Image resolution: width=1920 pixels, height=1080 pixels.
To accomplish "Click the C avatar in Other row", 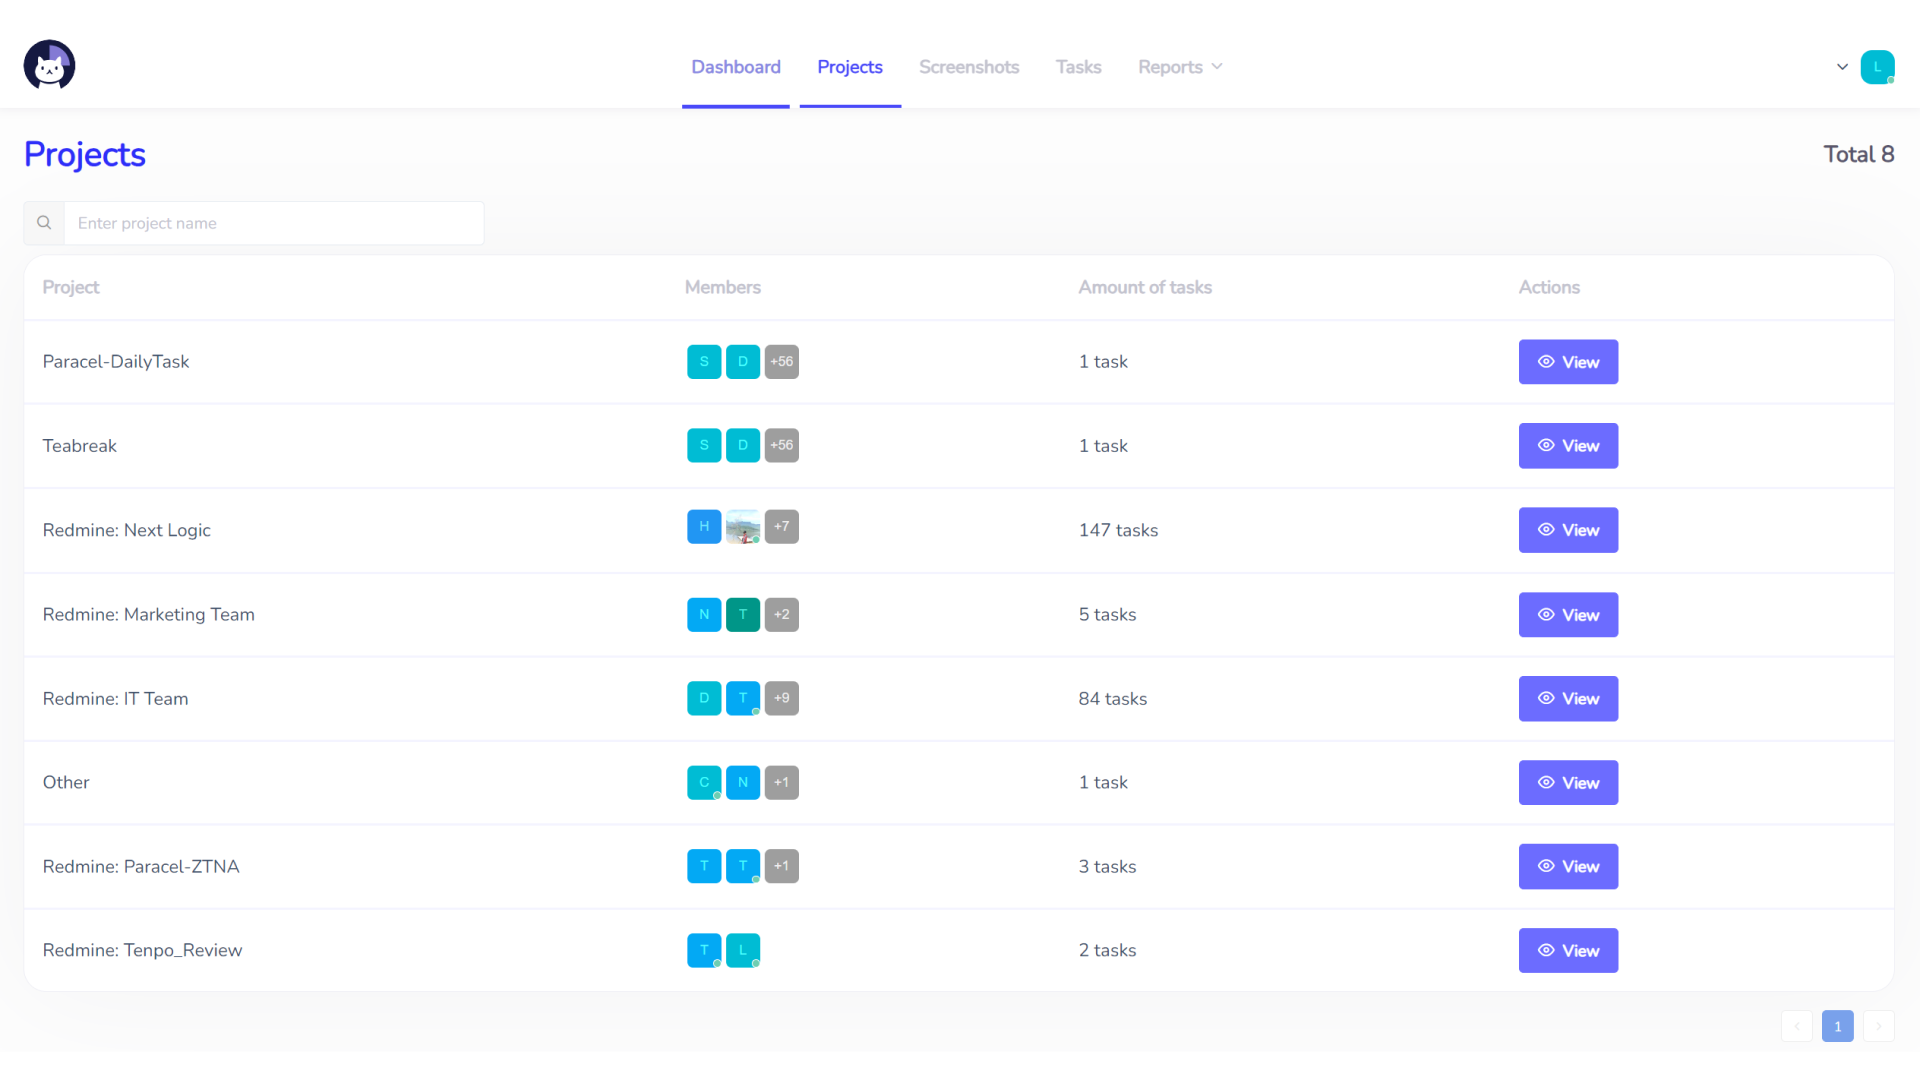I will click(704, 783).
